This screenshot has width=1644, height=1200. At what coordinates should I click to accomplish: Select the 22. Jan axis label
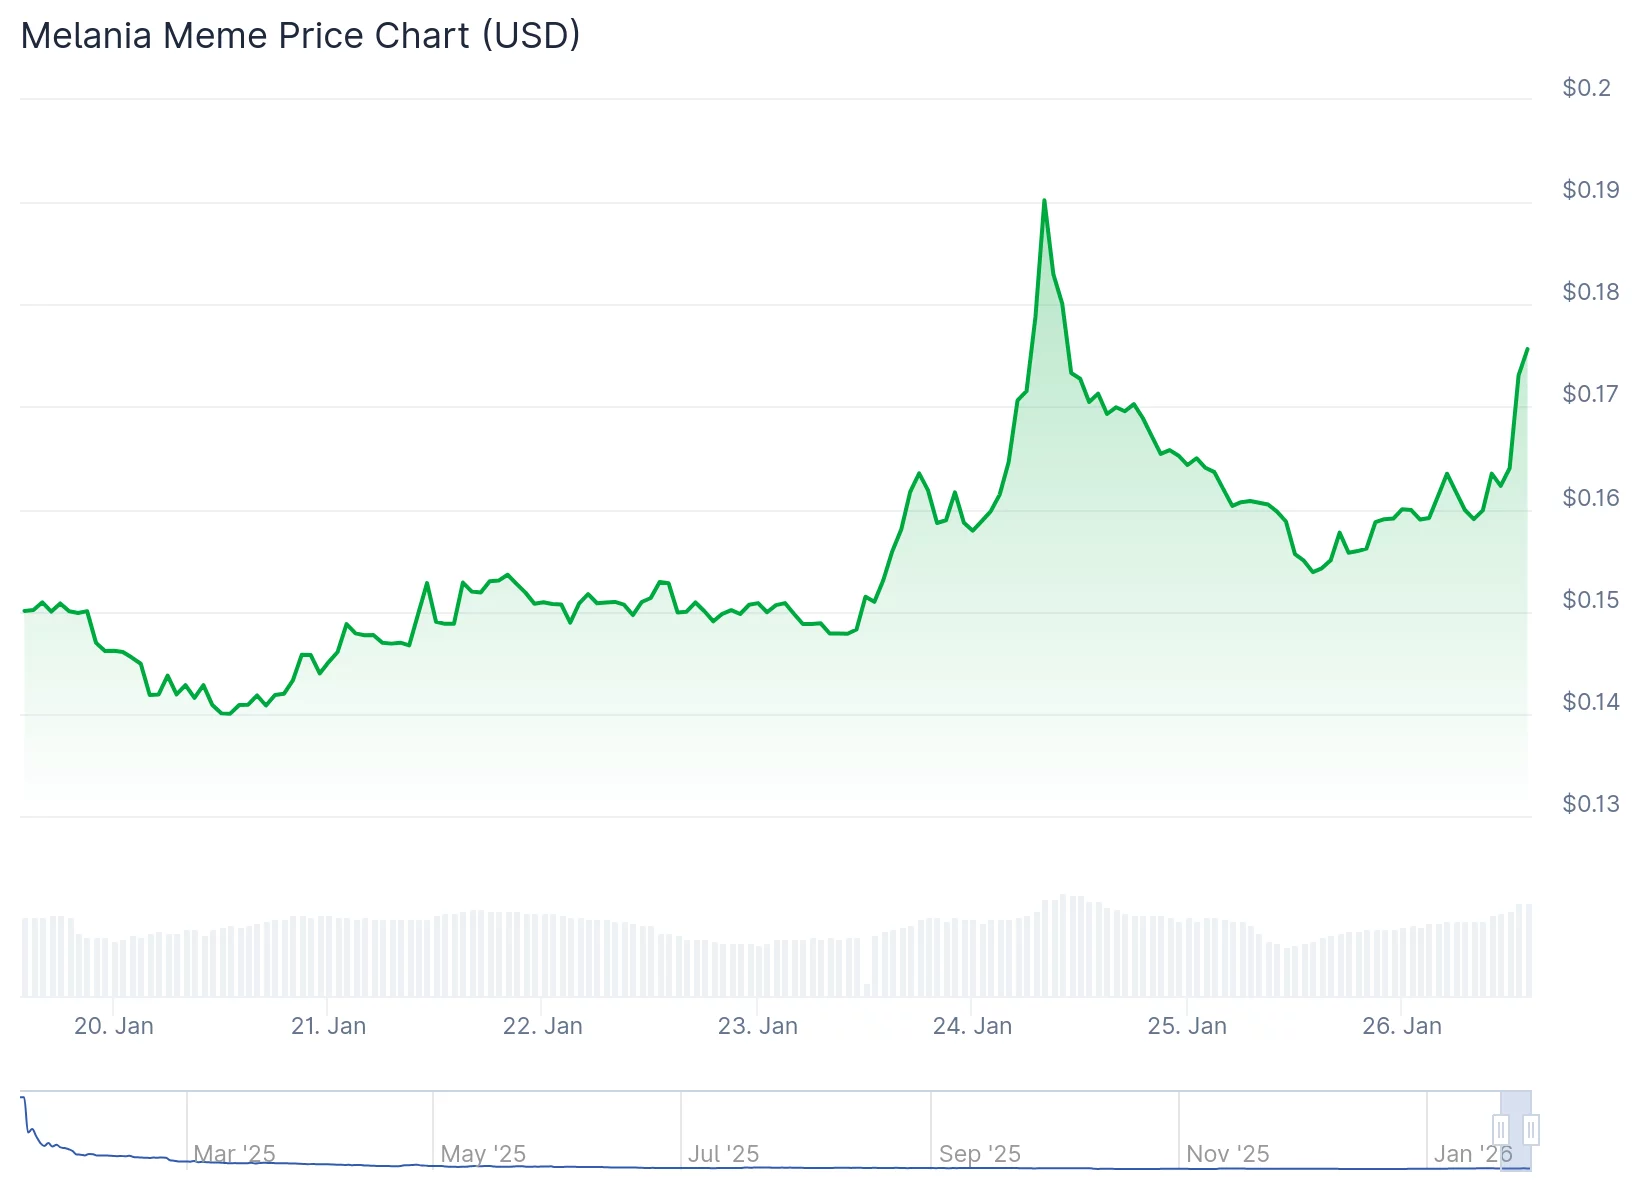[542, 1026]
